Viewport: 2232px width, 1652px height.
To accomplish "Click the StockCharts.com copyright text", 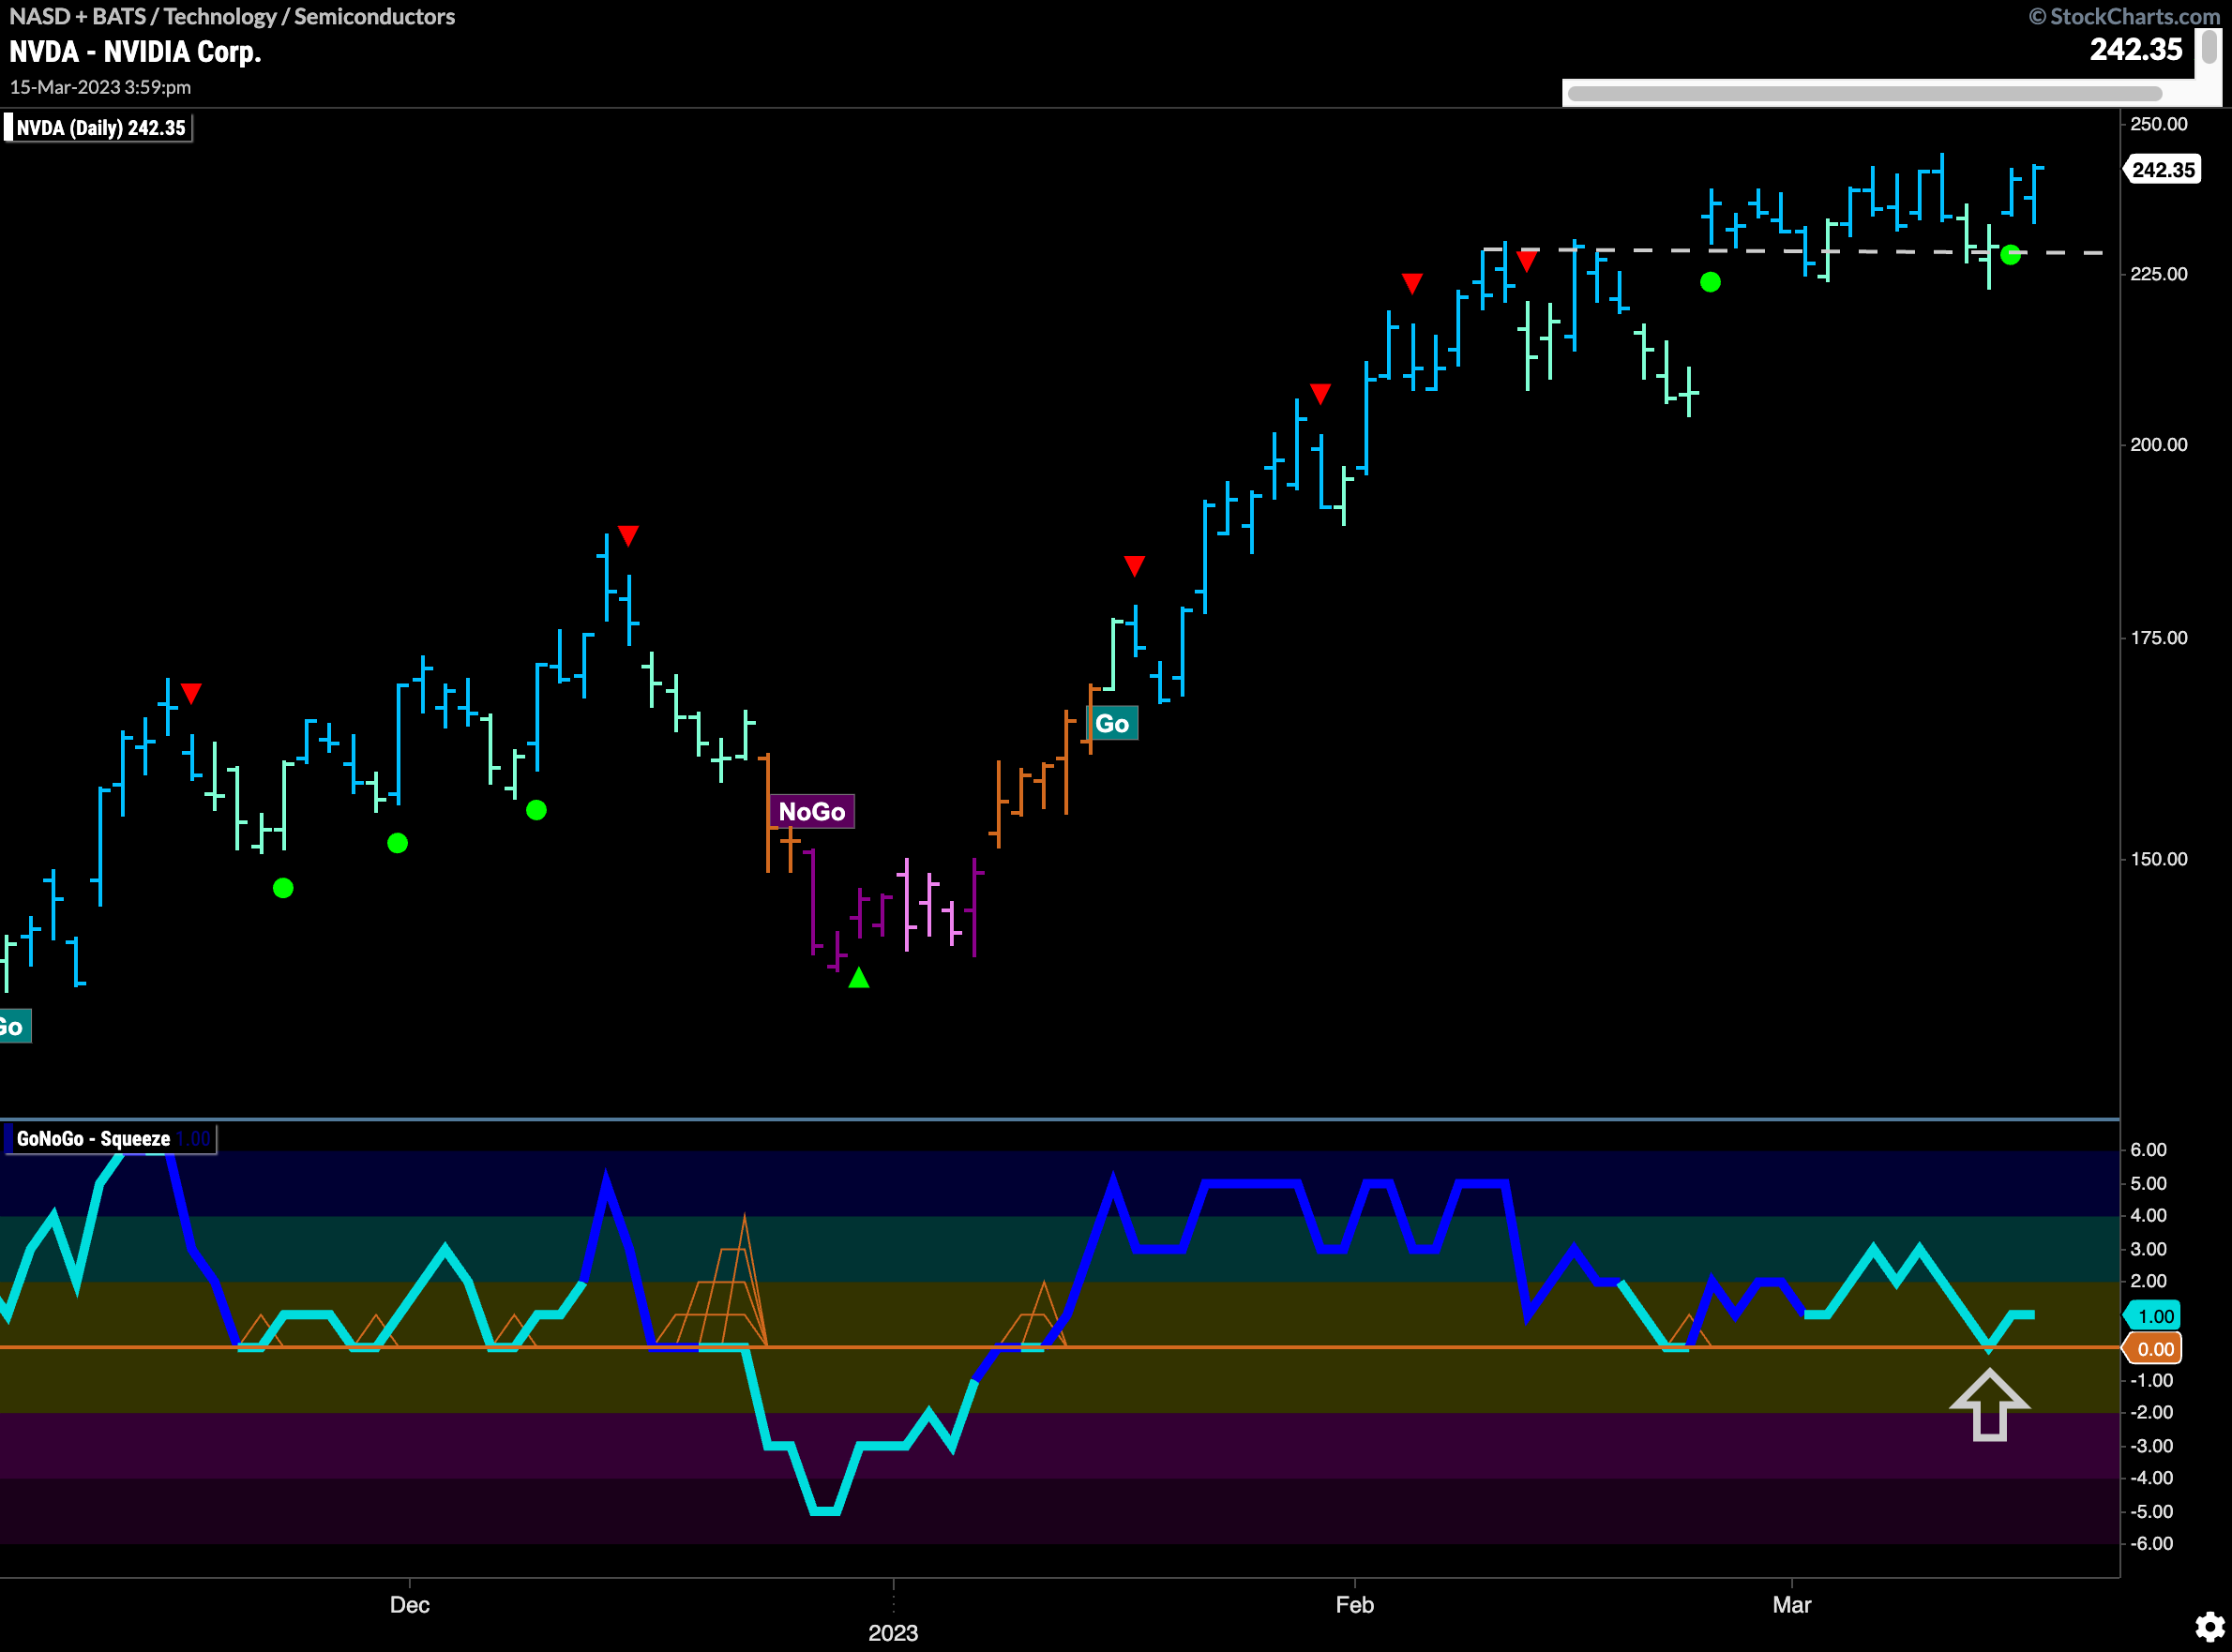I will tap(2124, 16).
